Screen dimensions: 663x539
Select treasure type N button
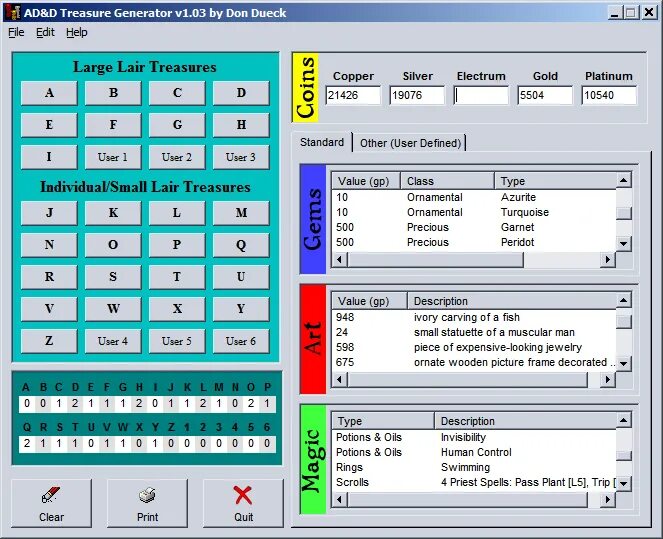point(49,245)
